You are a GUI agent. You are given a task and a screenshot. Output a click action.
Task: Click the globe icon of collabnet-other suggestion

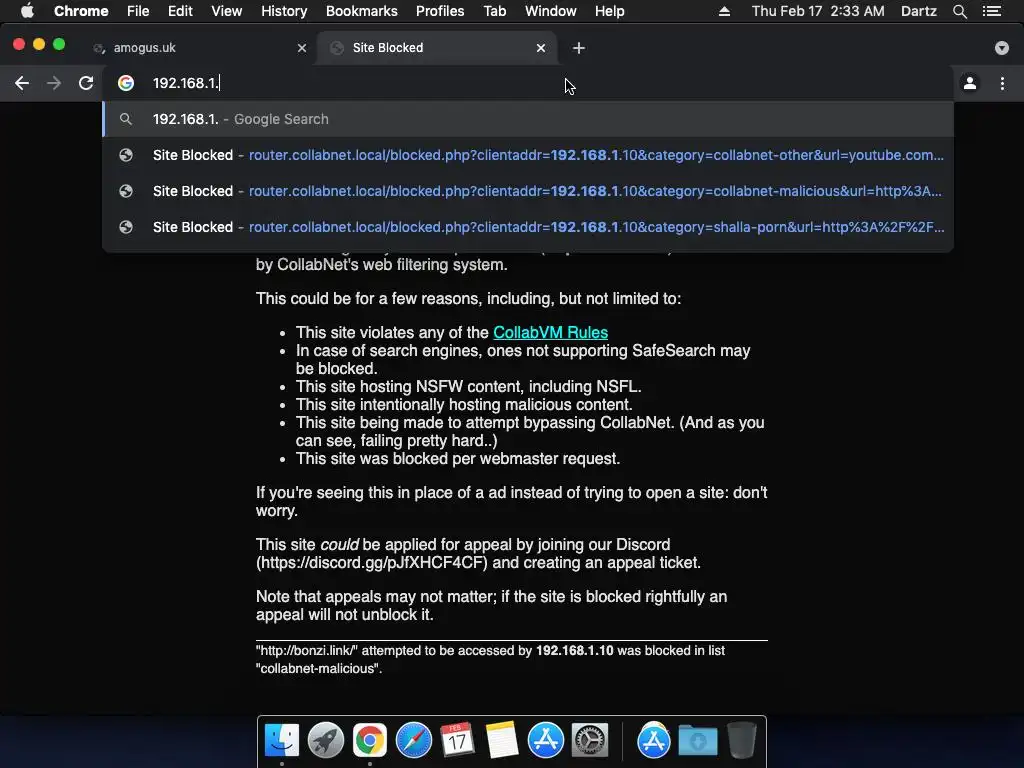pyautogui.click(x=126, y=155)
